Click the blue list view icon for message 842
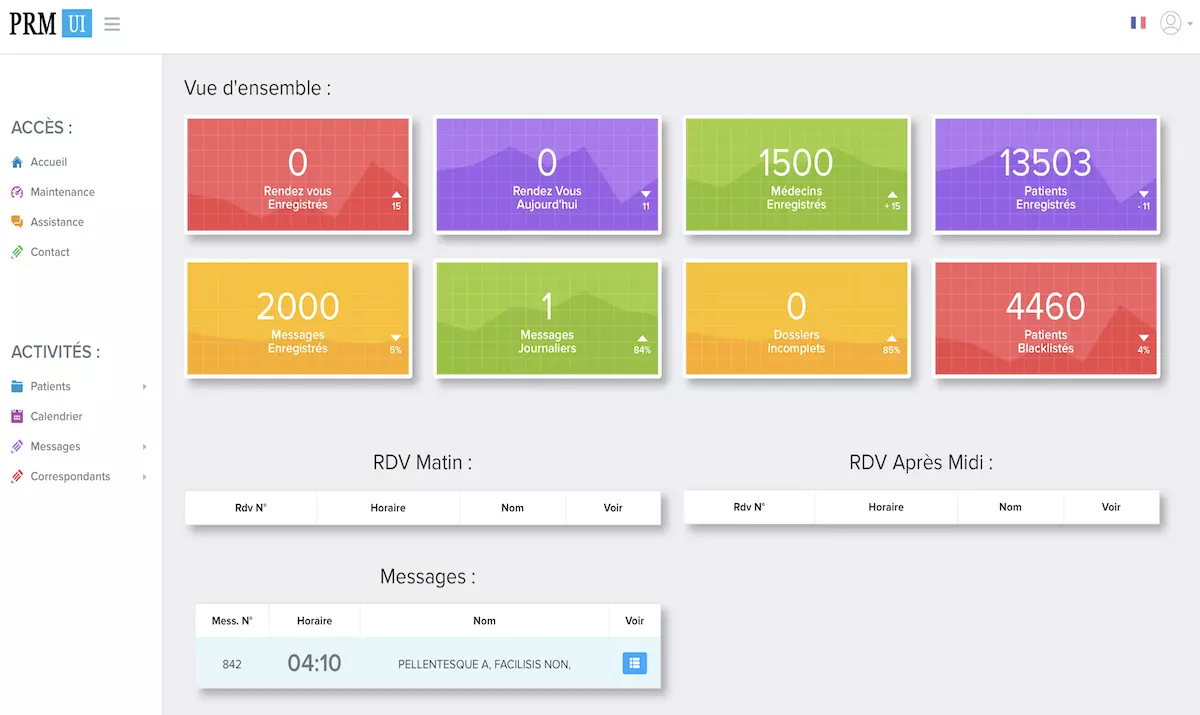Screen dimensions: 1200x715 pyautogui.click(x=634, y=663)
